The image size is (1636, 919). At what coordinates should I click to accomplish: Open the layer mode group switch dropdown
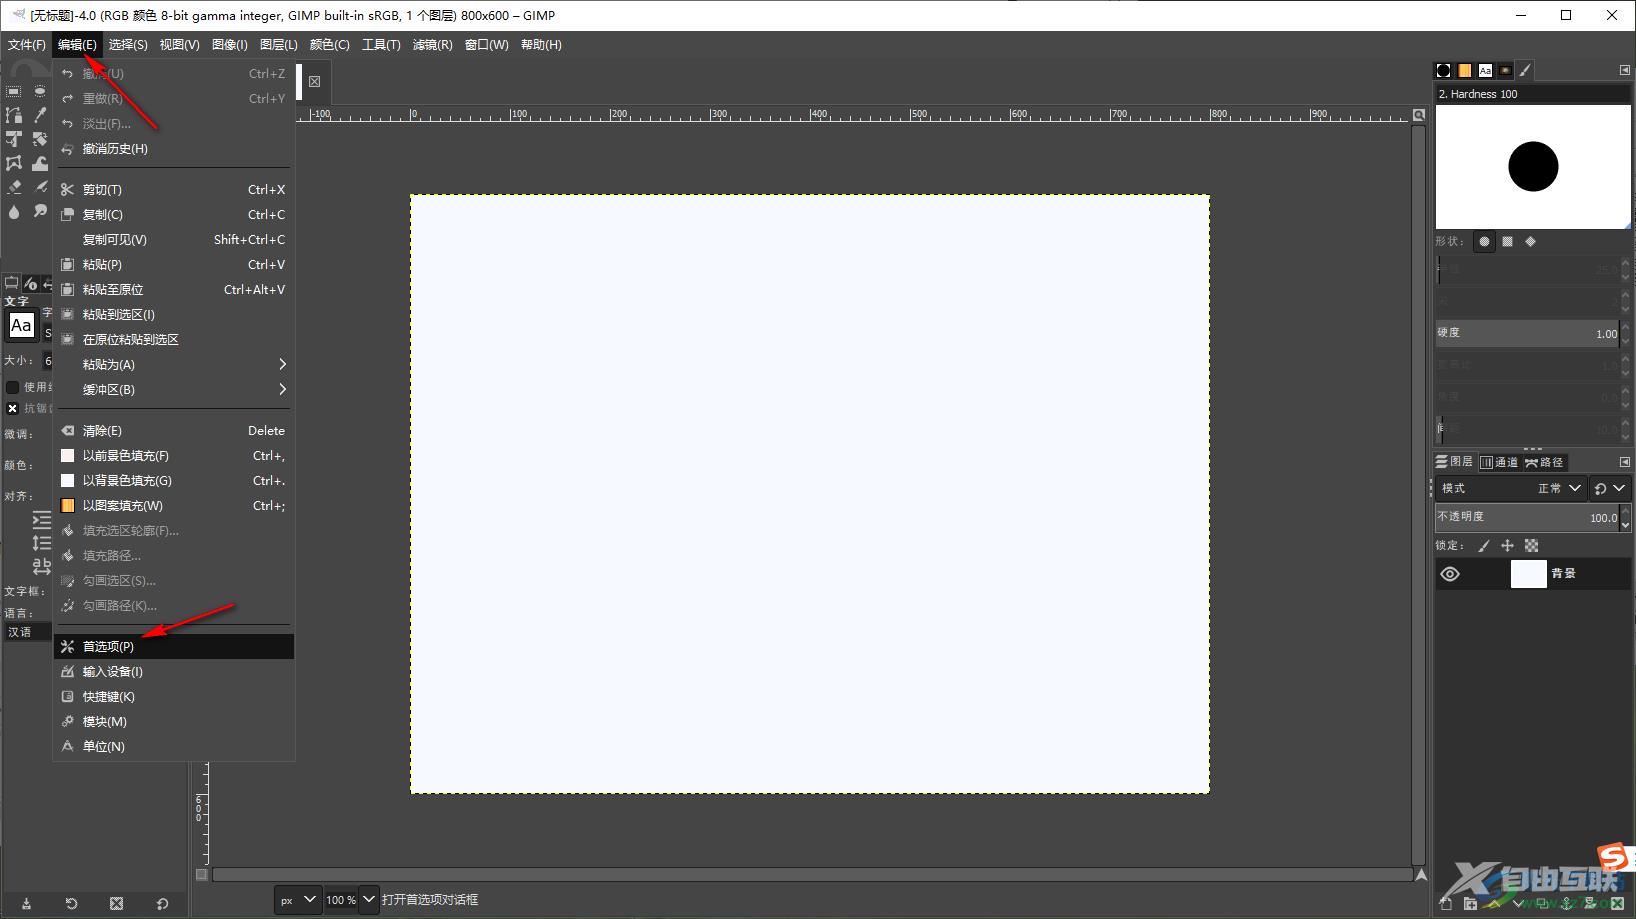pos(1610,488)
